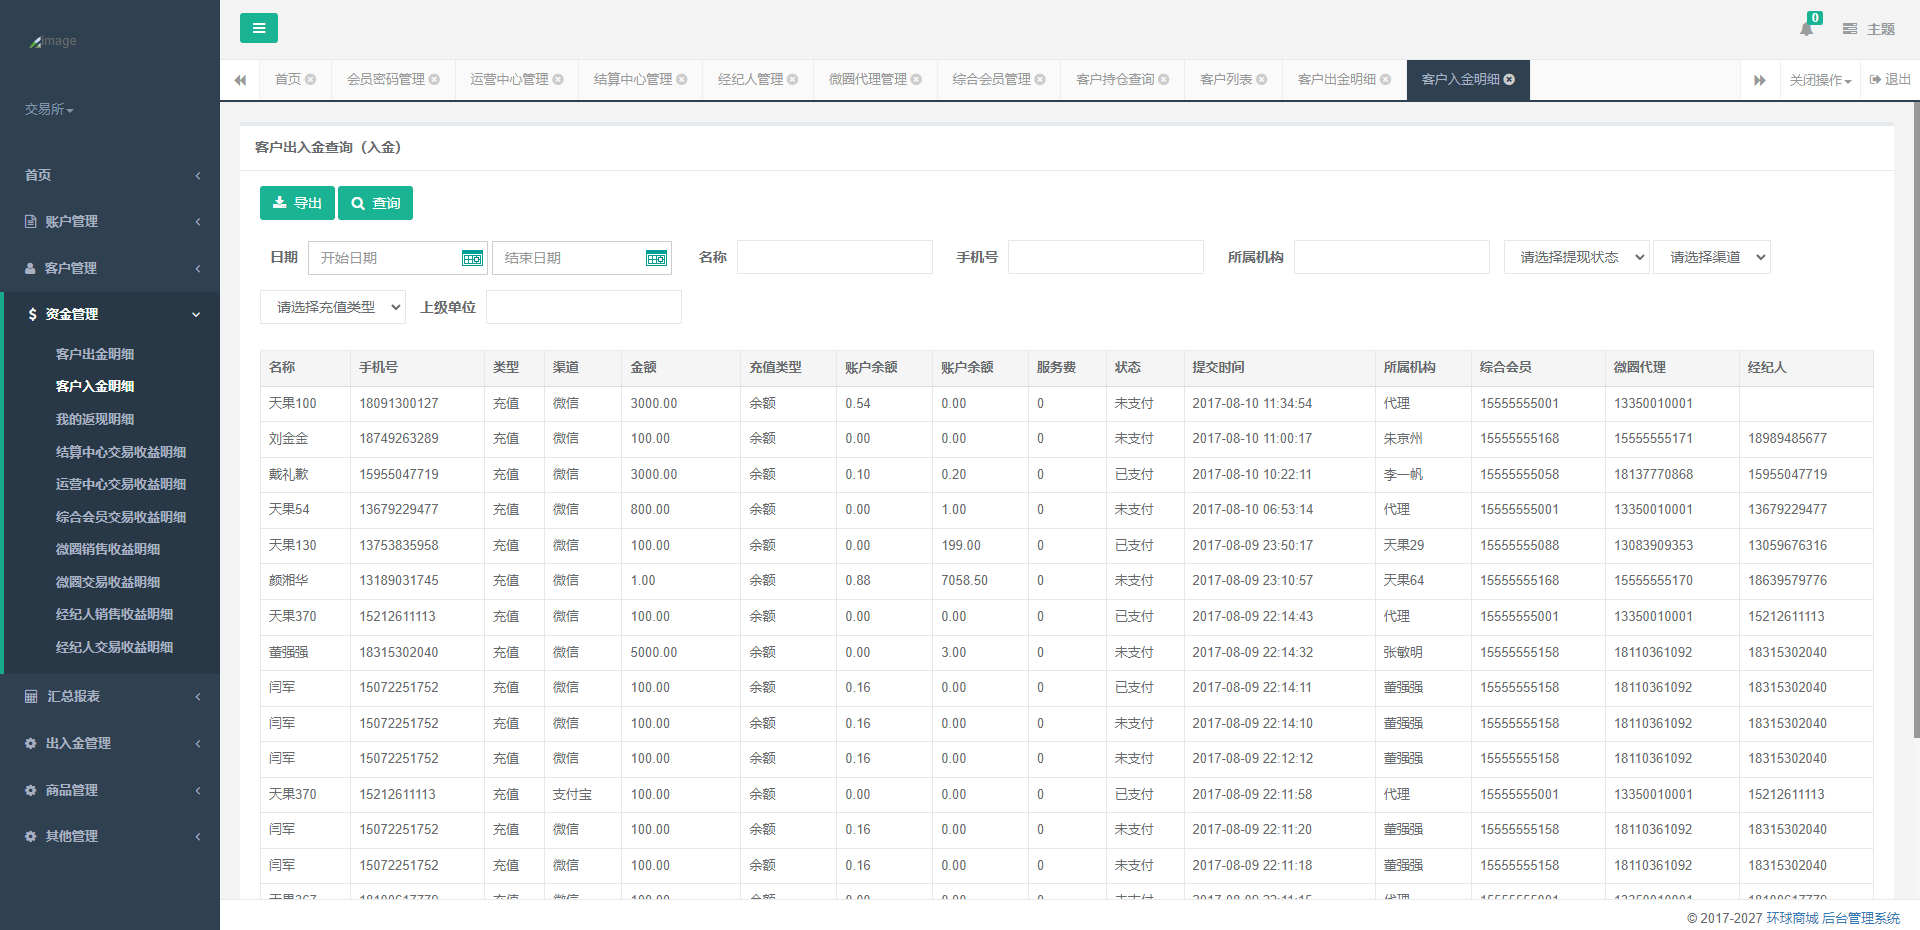The width and height of the screenshot is (1920, 930).
Task: Close the 客户列表 tab via its x icon
Action: pos(1262,80)
